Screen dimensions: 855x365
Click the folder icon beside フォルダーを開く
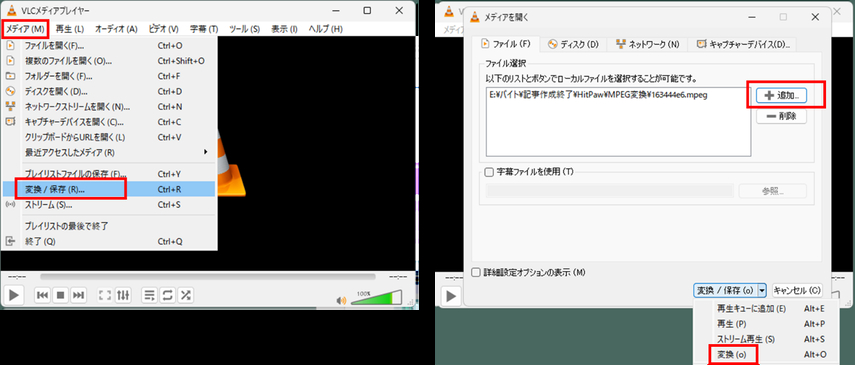(10, 76)
